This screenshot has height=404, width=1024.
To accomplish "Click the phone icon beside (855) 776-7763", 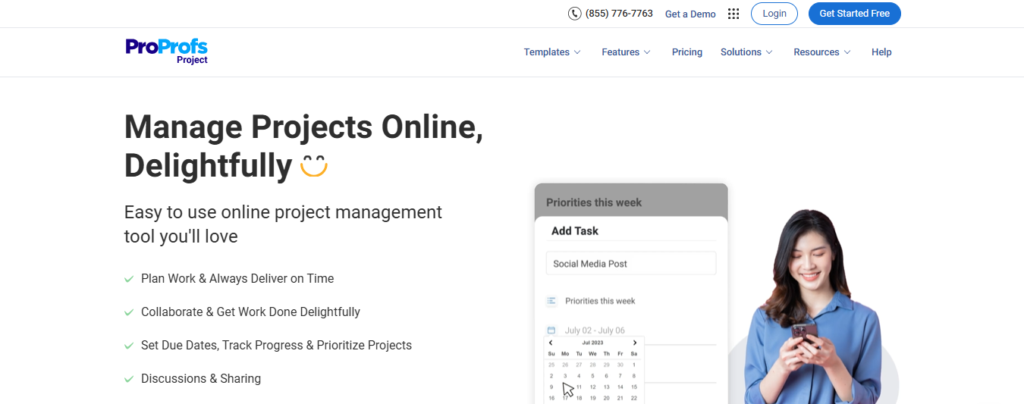I will [x=574, y=14].
